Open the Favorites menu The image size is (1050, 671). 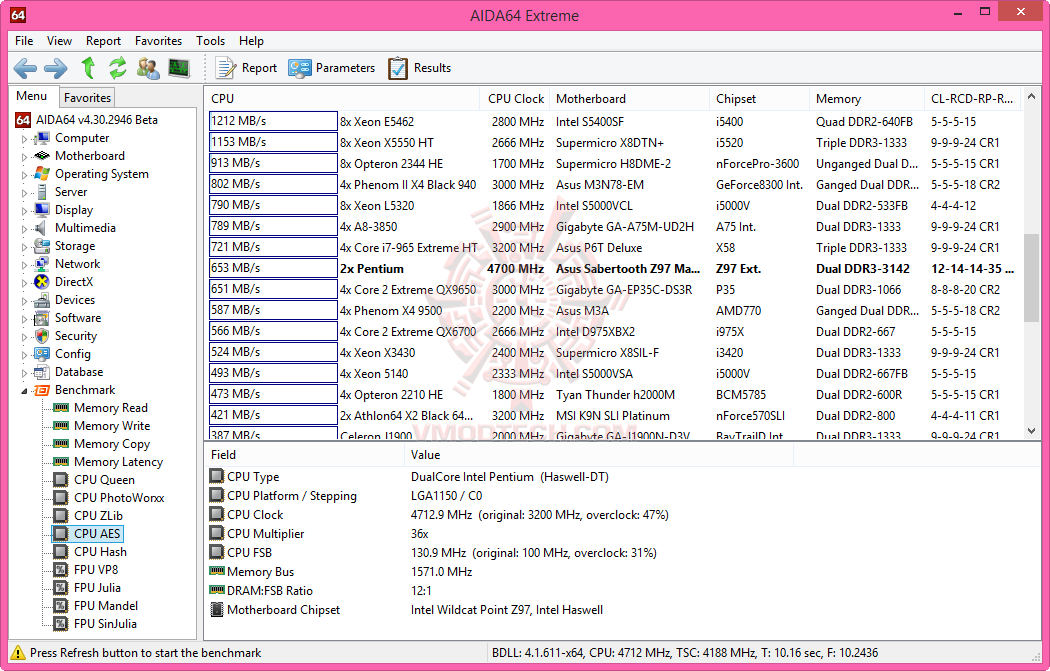pyautogui.click(x=158, y=41)
